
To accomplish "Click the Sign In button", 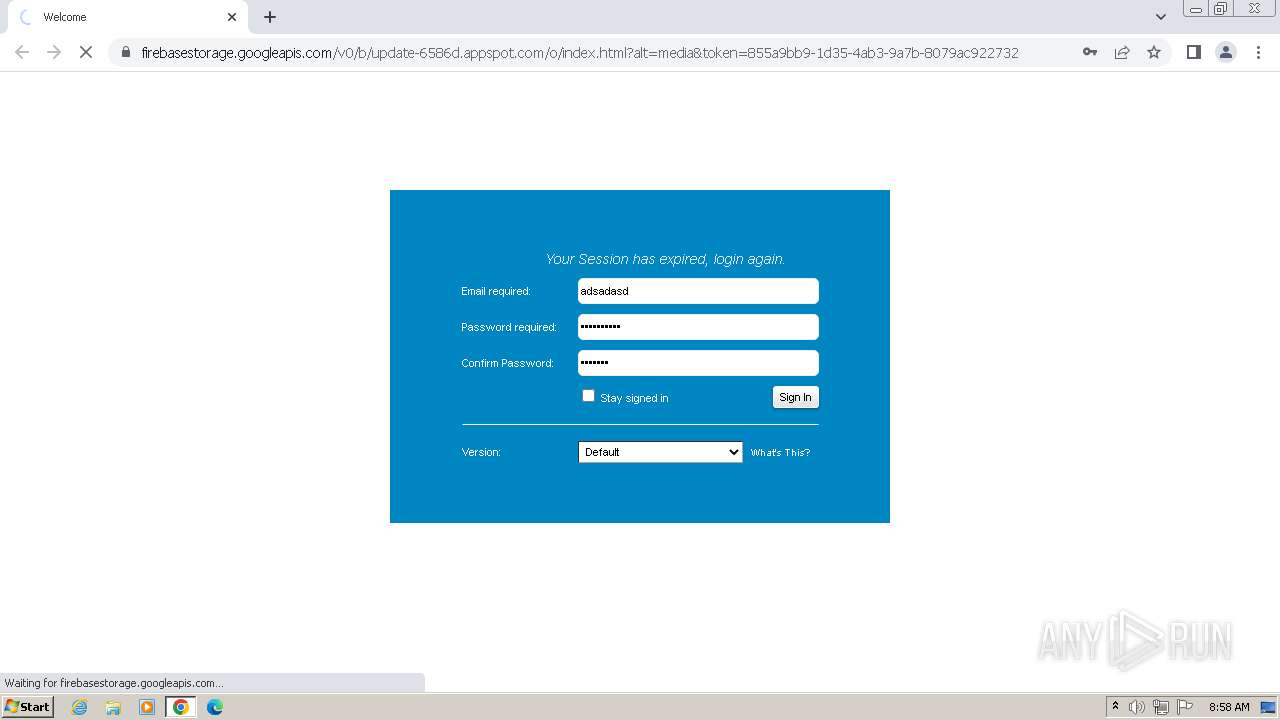I will pos(795,397).
